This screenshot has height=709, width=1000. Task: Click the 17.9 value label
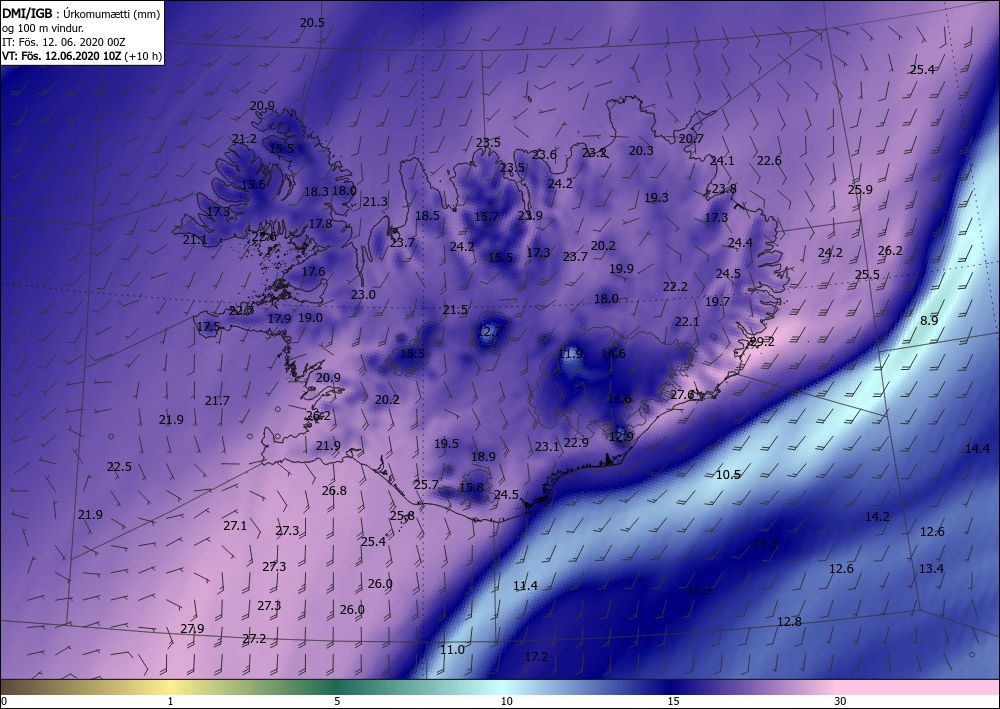click(x=279, y=318)
